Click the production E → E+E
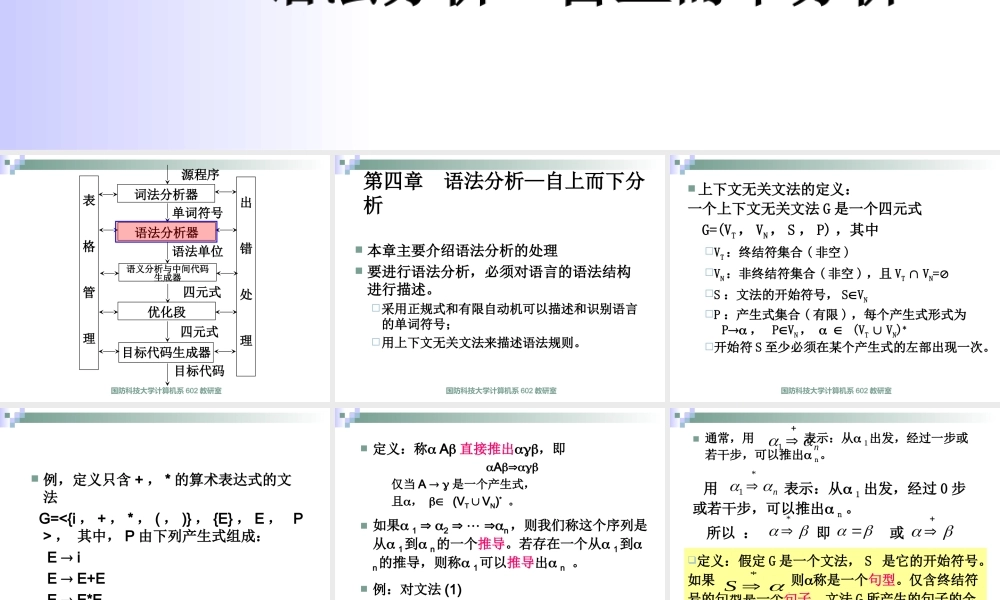Viewport: 1000px width, 600px height. click(x=76, y=578)
